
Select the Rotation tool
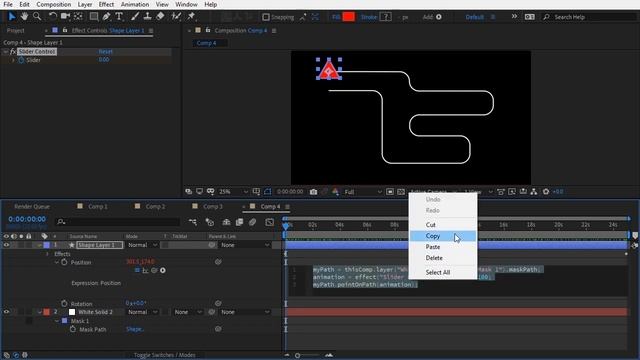(x=53, y=16)
